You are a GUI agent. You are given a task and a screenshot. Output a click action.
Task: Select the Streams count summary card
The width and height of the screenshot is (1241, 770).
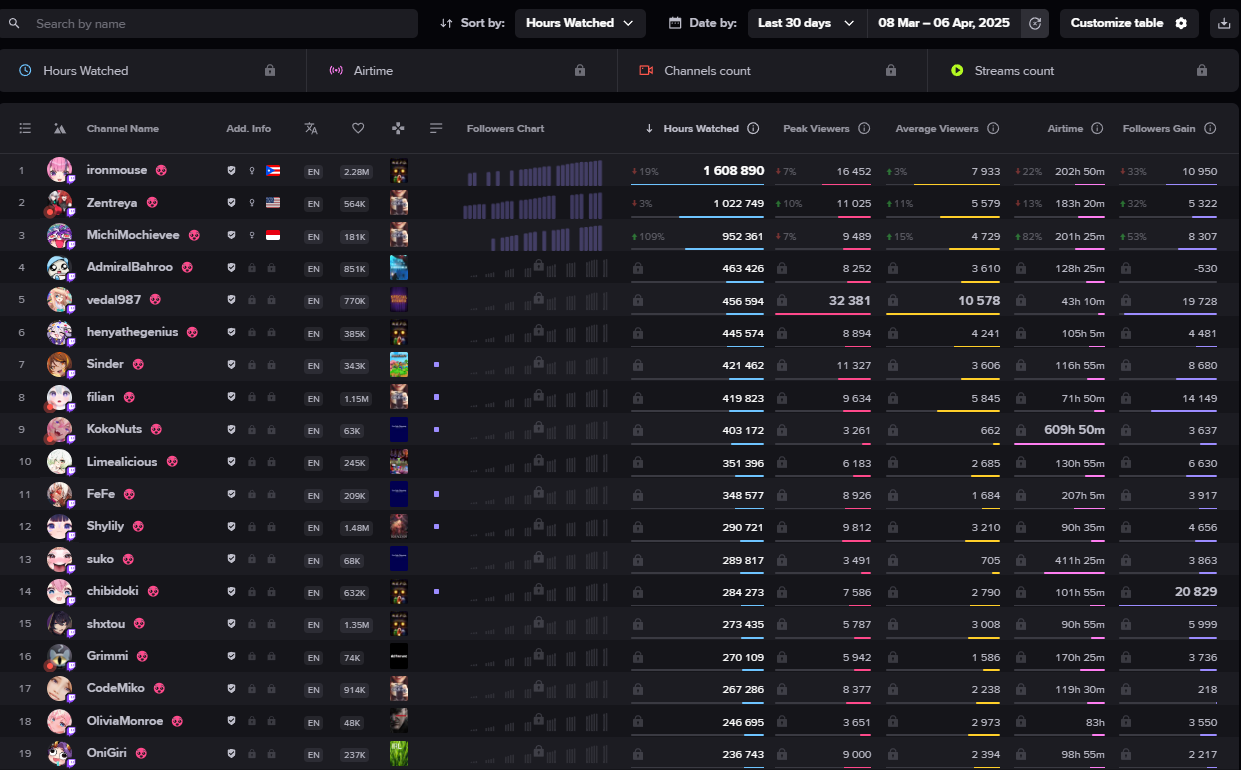coord(1084,71)
